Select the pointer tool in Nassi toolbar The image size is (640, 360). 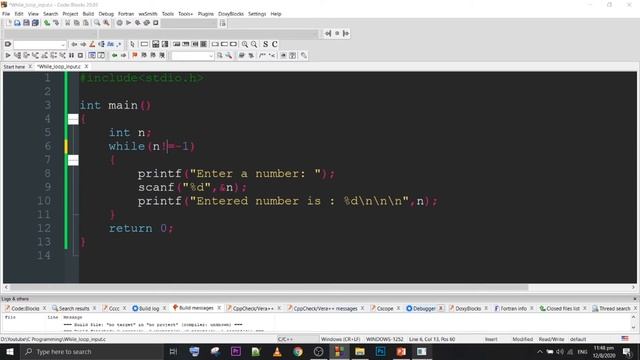pos(132,44)
